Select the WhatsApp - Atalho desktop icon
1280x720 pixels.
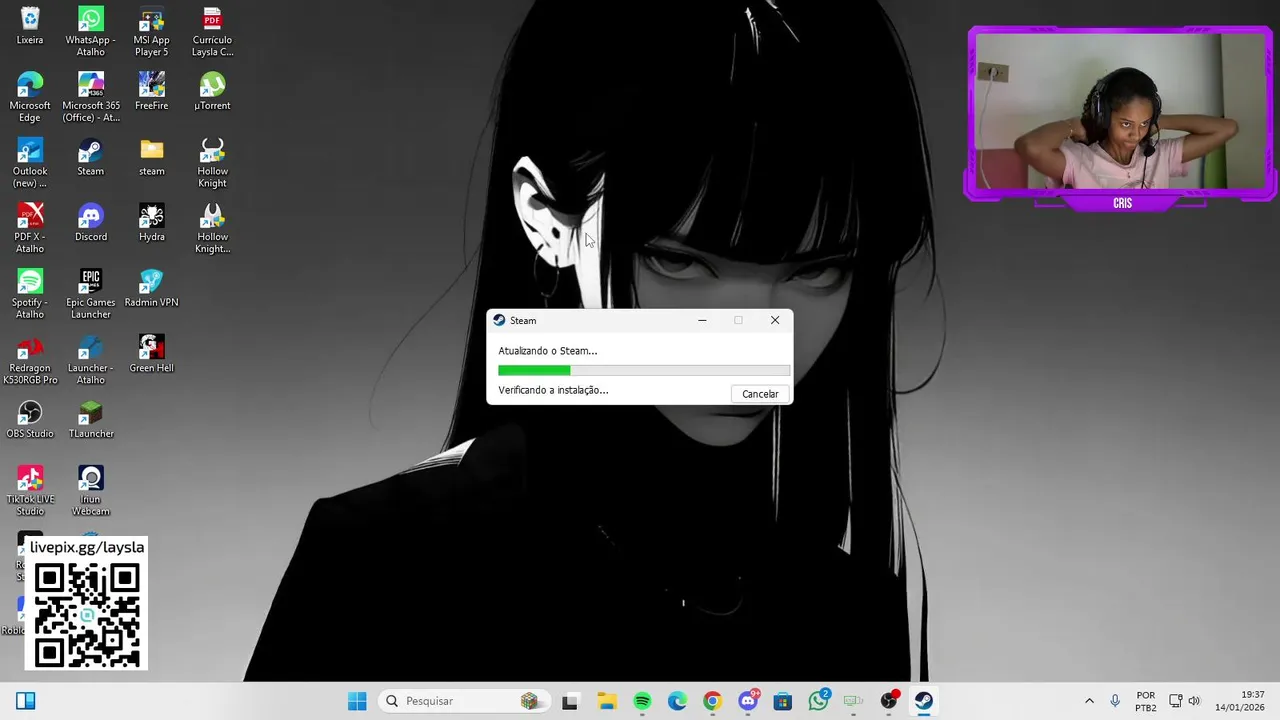coord(91,33)
